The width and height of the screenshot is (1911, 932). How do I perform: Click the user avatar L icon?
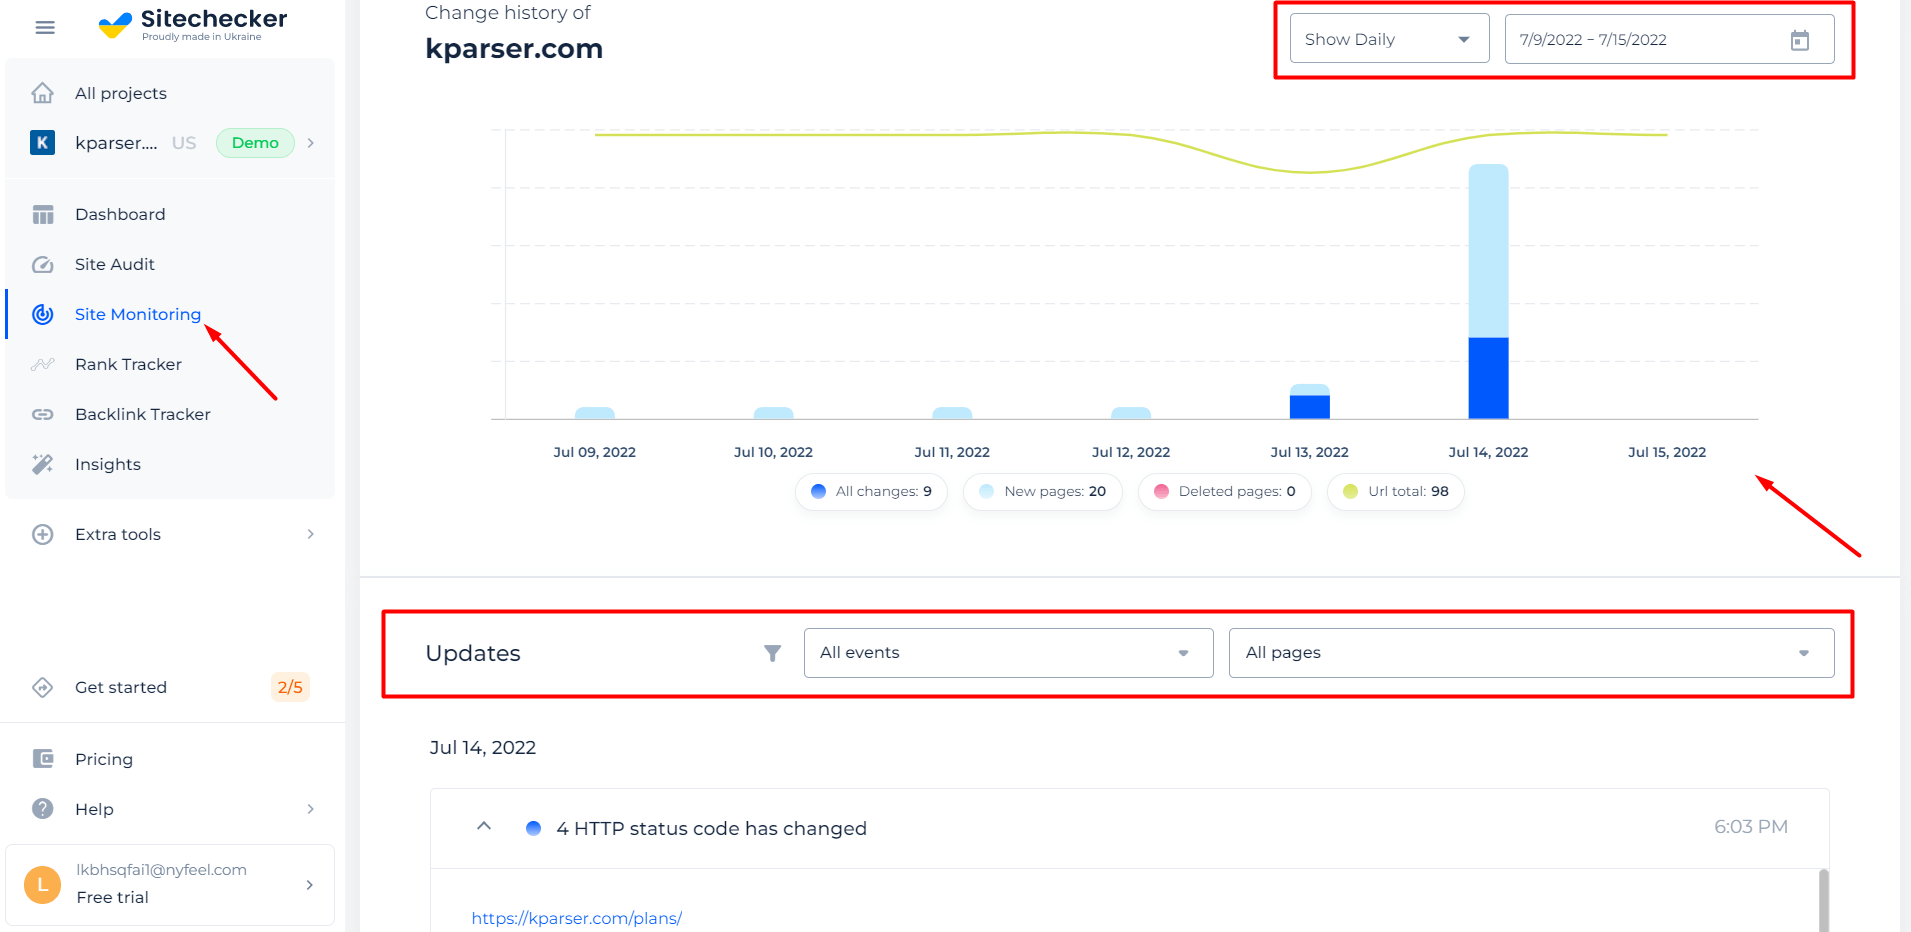pos(42,885)
